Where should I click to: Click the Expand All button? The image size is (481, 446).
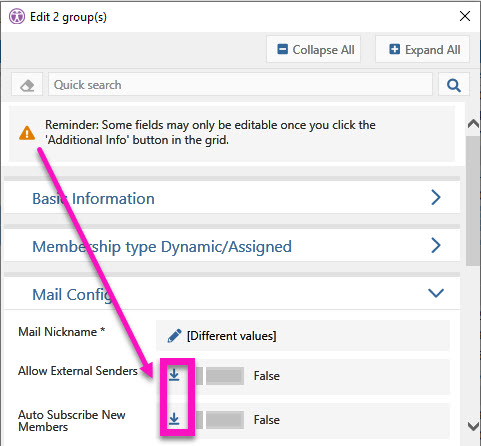tap(423, 50)
